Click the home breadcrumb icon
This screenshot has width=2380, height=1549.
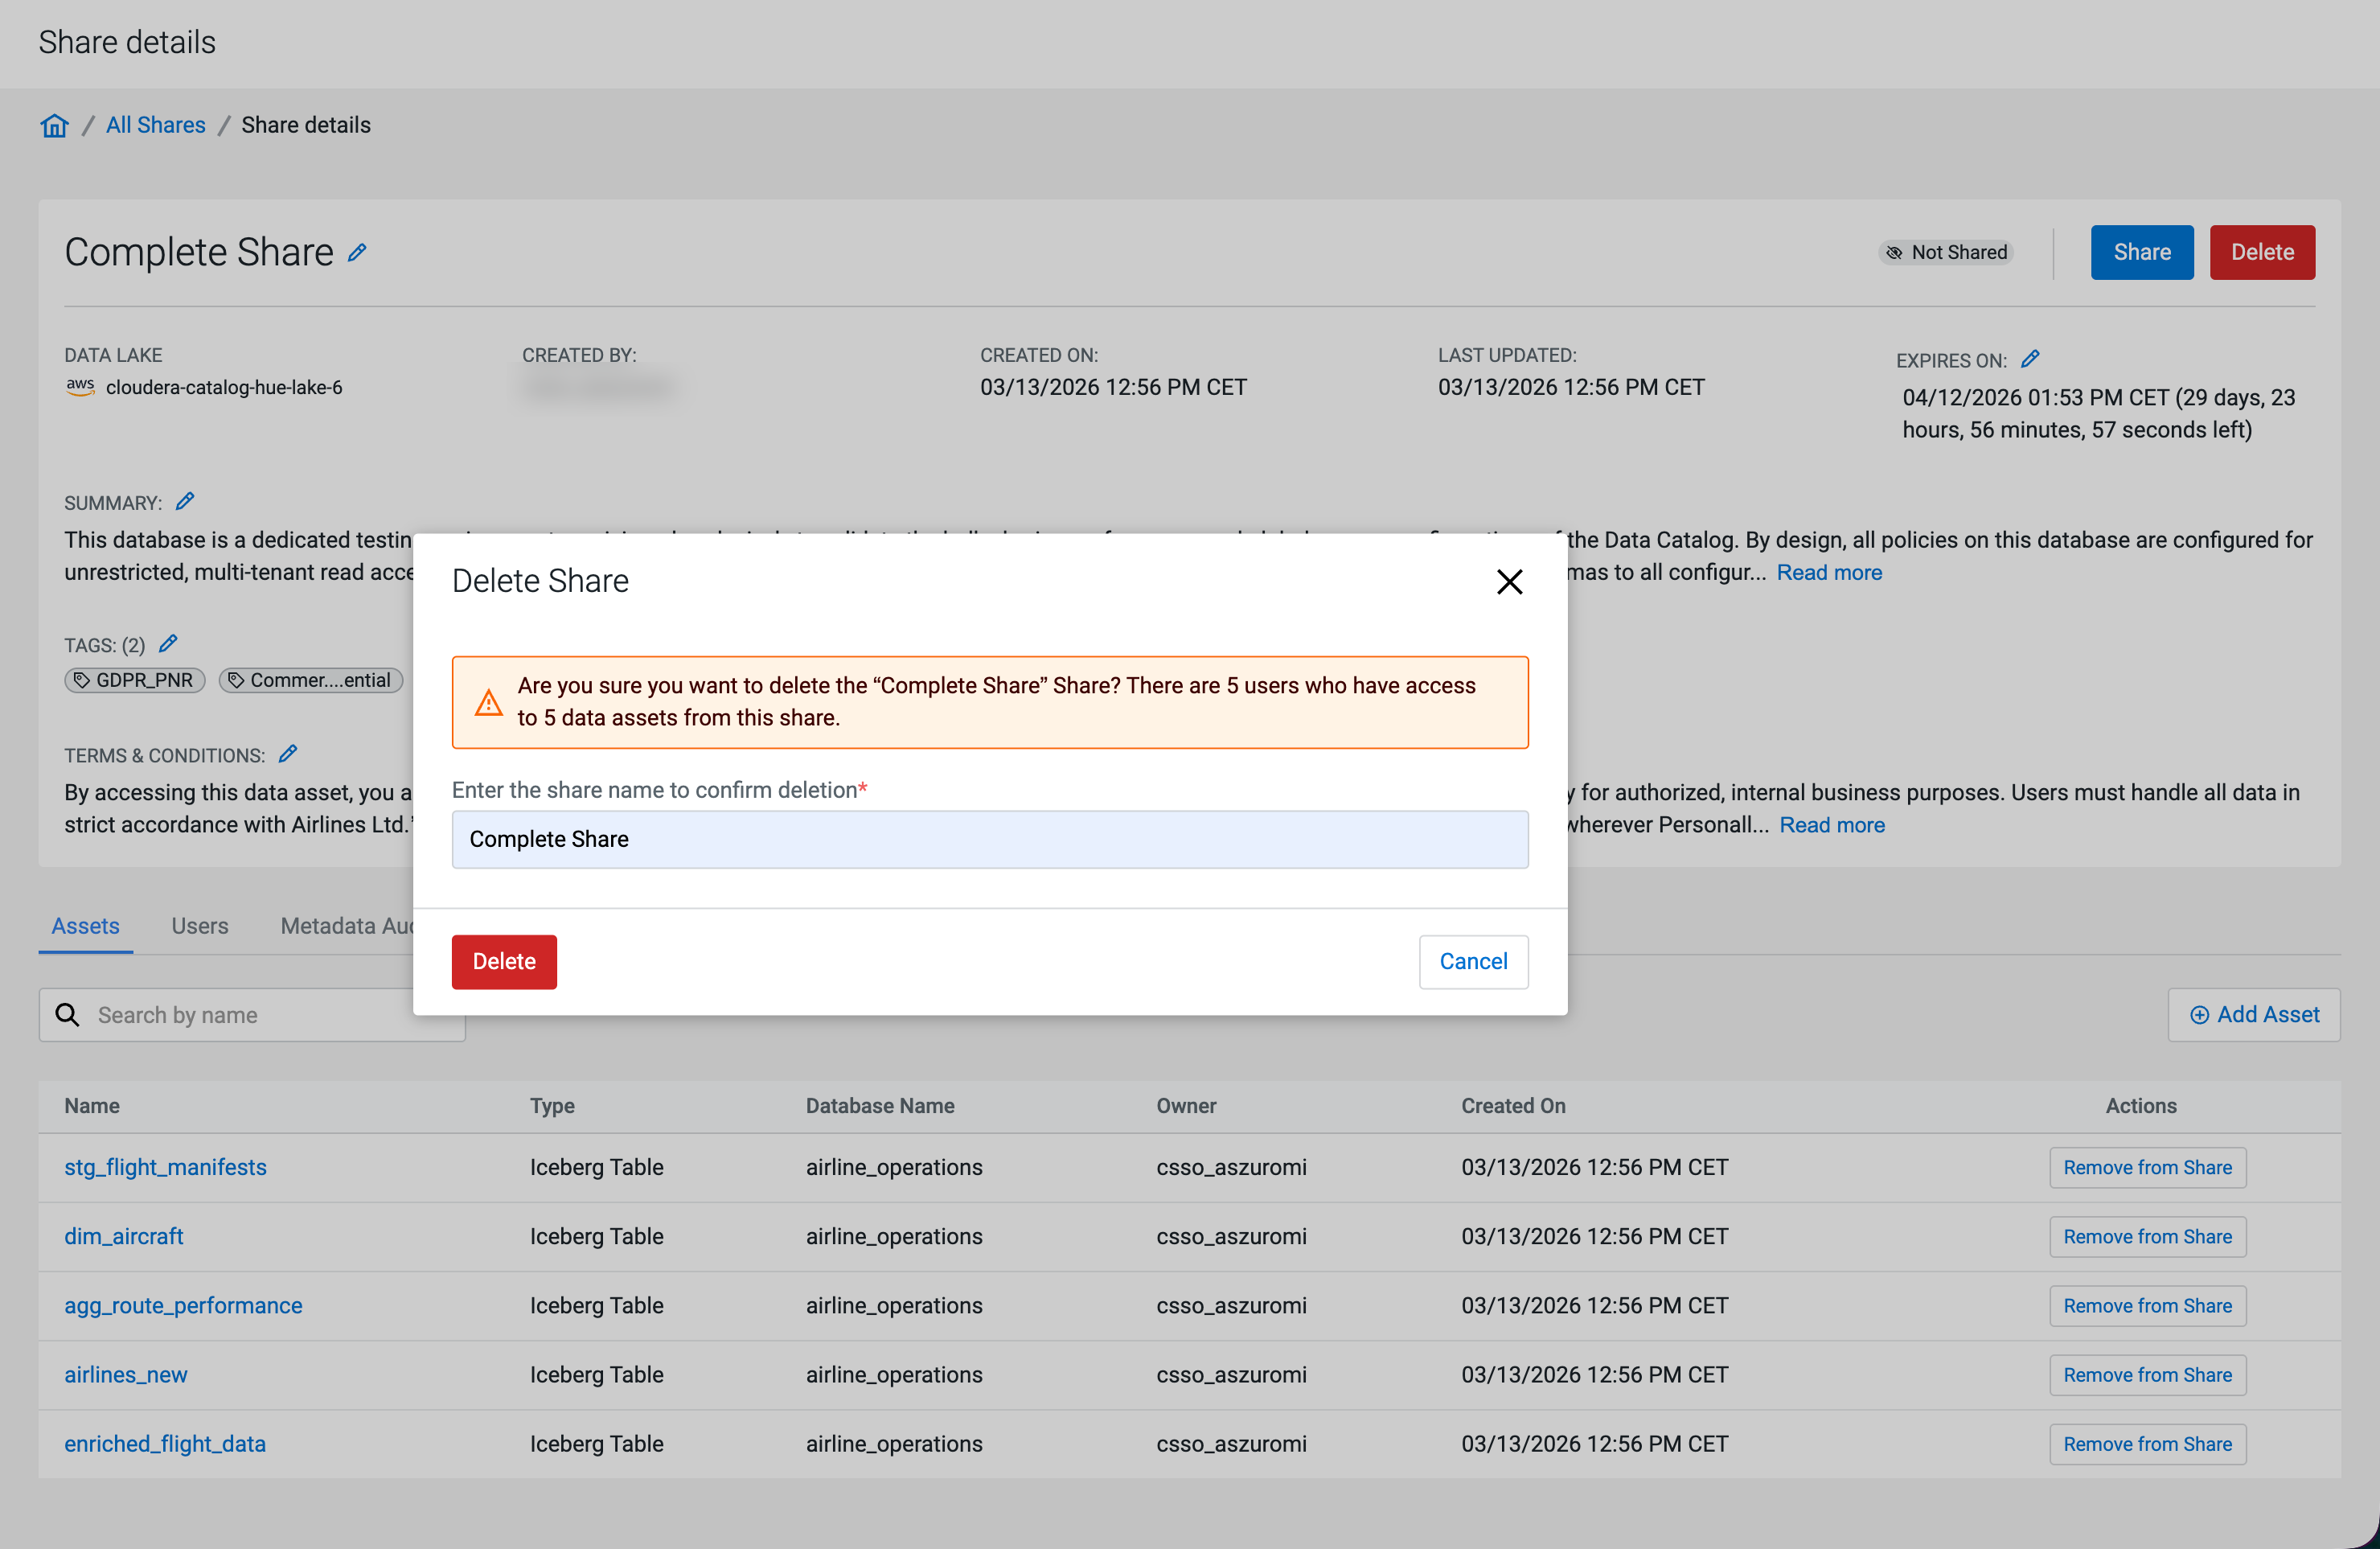54,125
